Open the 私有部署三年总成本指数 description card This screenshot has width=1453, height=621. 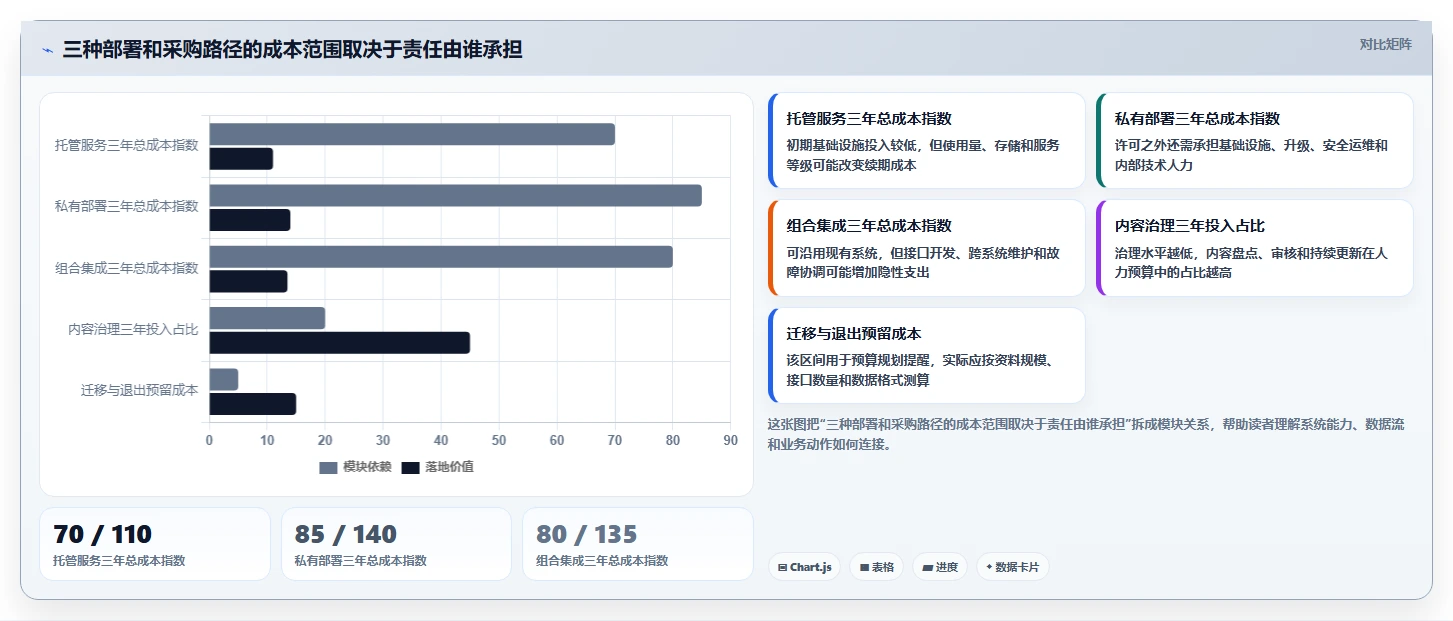pos(1255,141)
